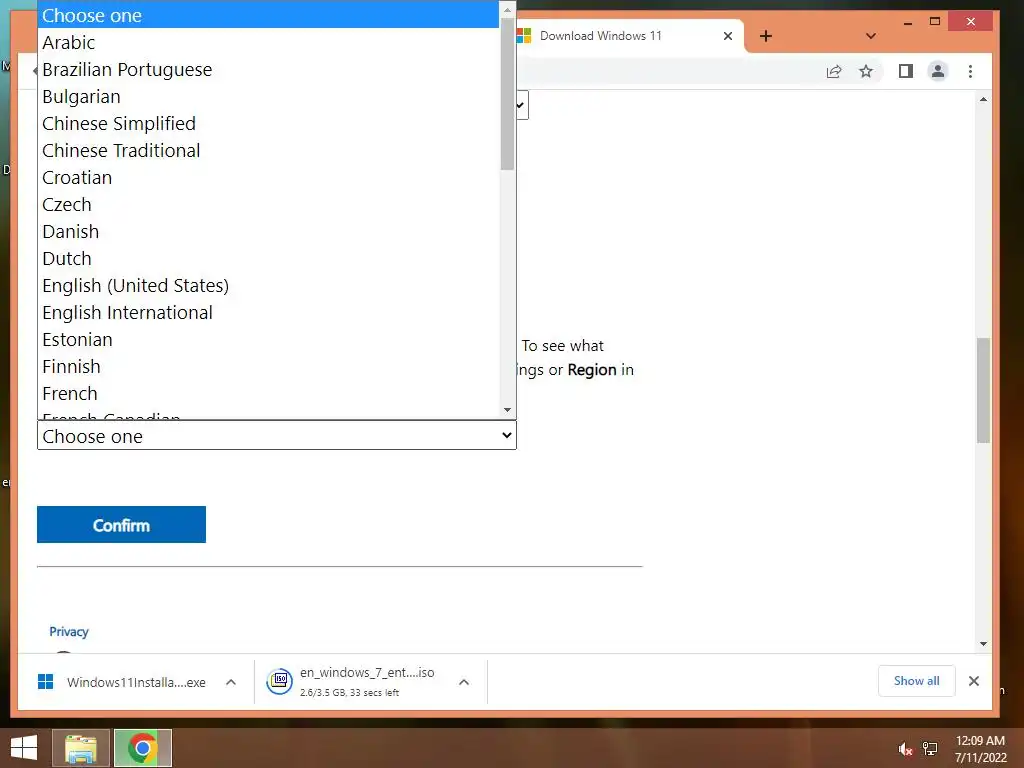The height and width of the screenshot is (768, 1024).
Task: Choose English International option
Action: coord(268,313)
